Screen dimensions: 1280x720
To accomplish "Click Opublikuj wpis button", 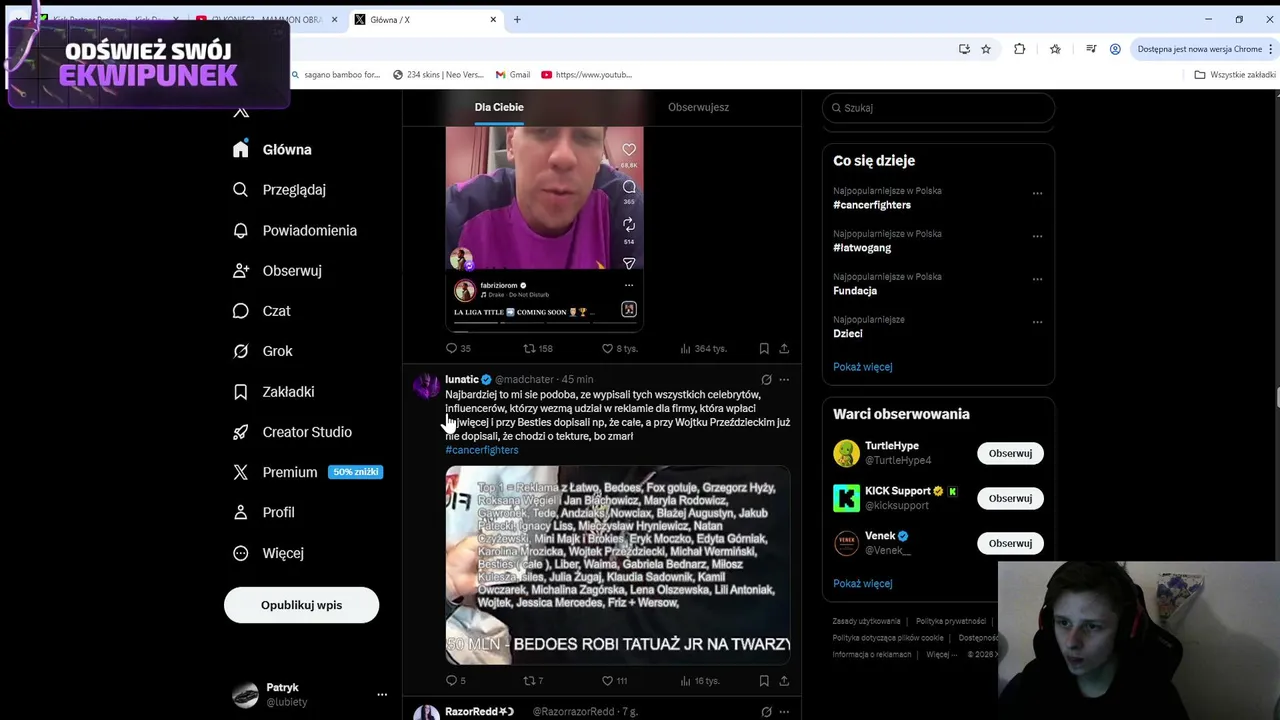I will click(301, 605).
